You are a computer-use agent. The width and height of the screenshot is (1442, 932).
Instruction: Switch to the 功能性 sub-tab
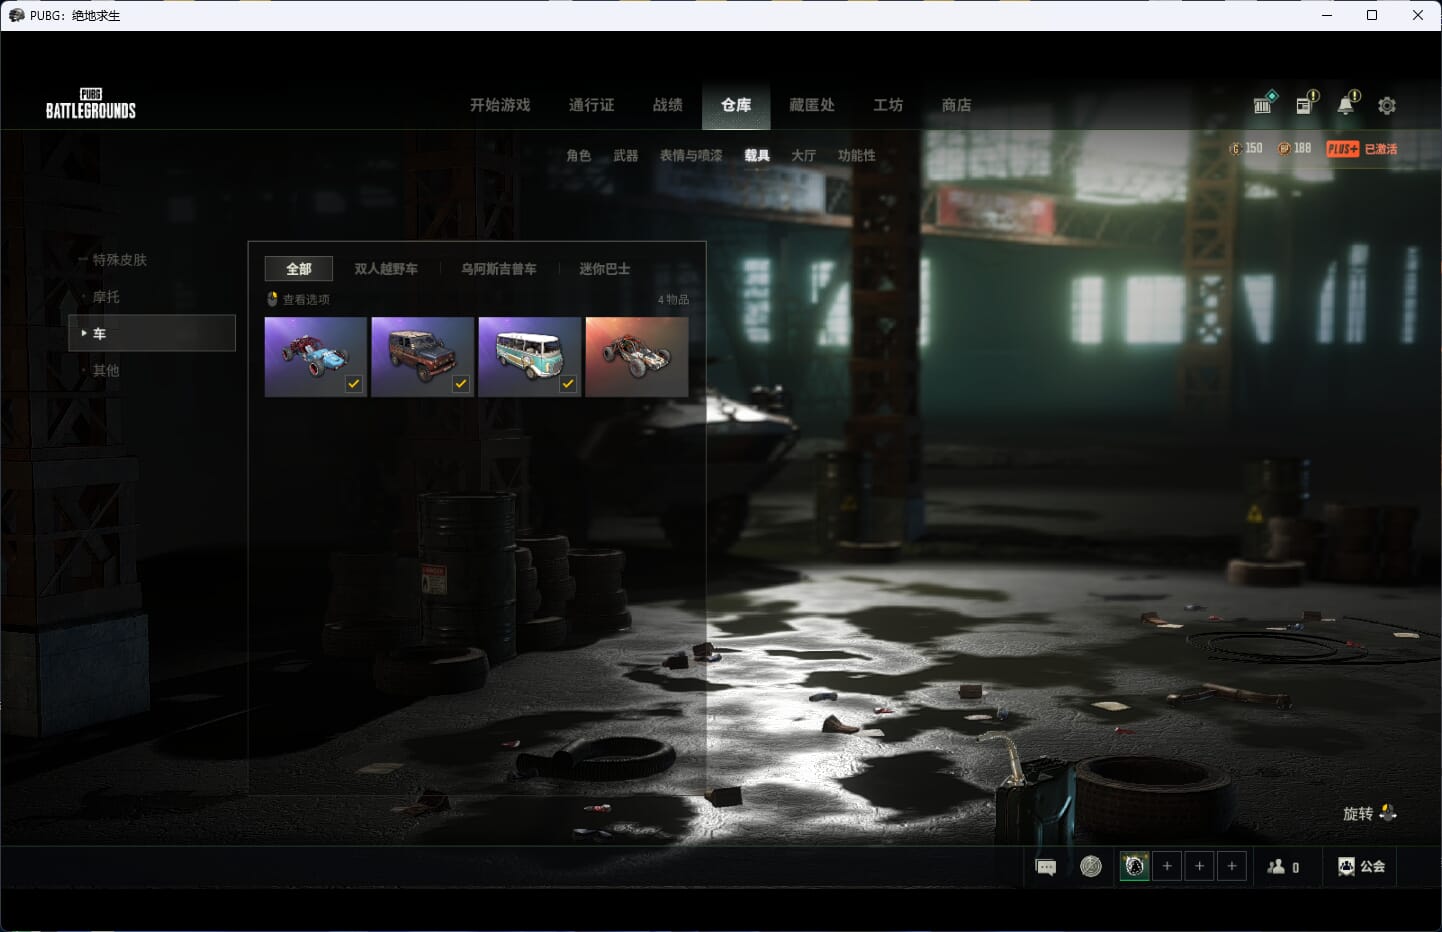(857, 156)
